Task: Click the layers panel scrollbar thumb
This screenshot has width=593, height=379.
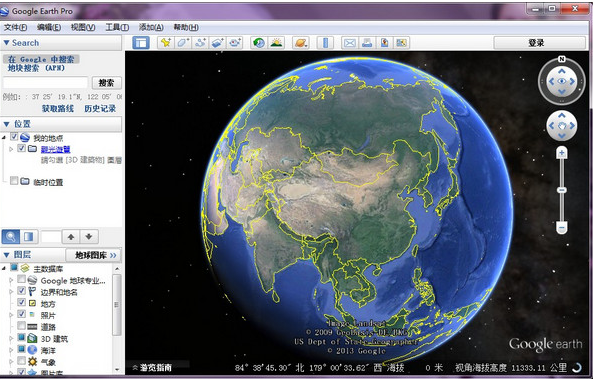Action: pos(116,304)
